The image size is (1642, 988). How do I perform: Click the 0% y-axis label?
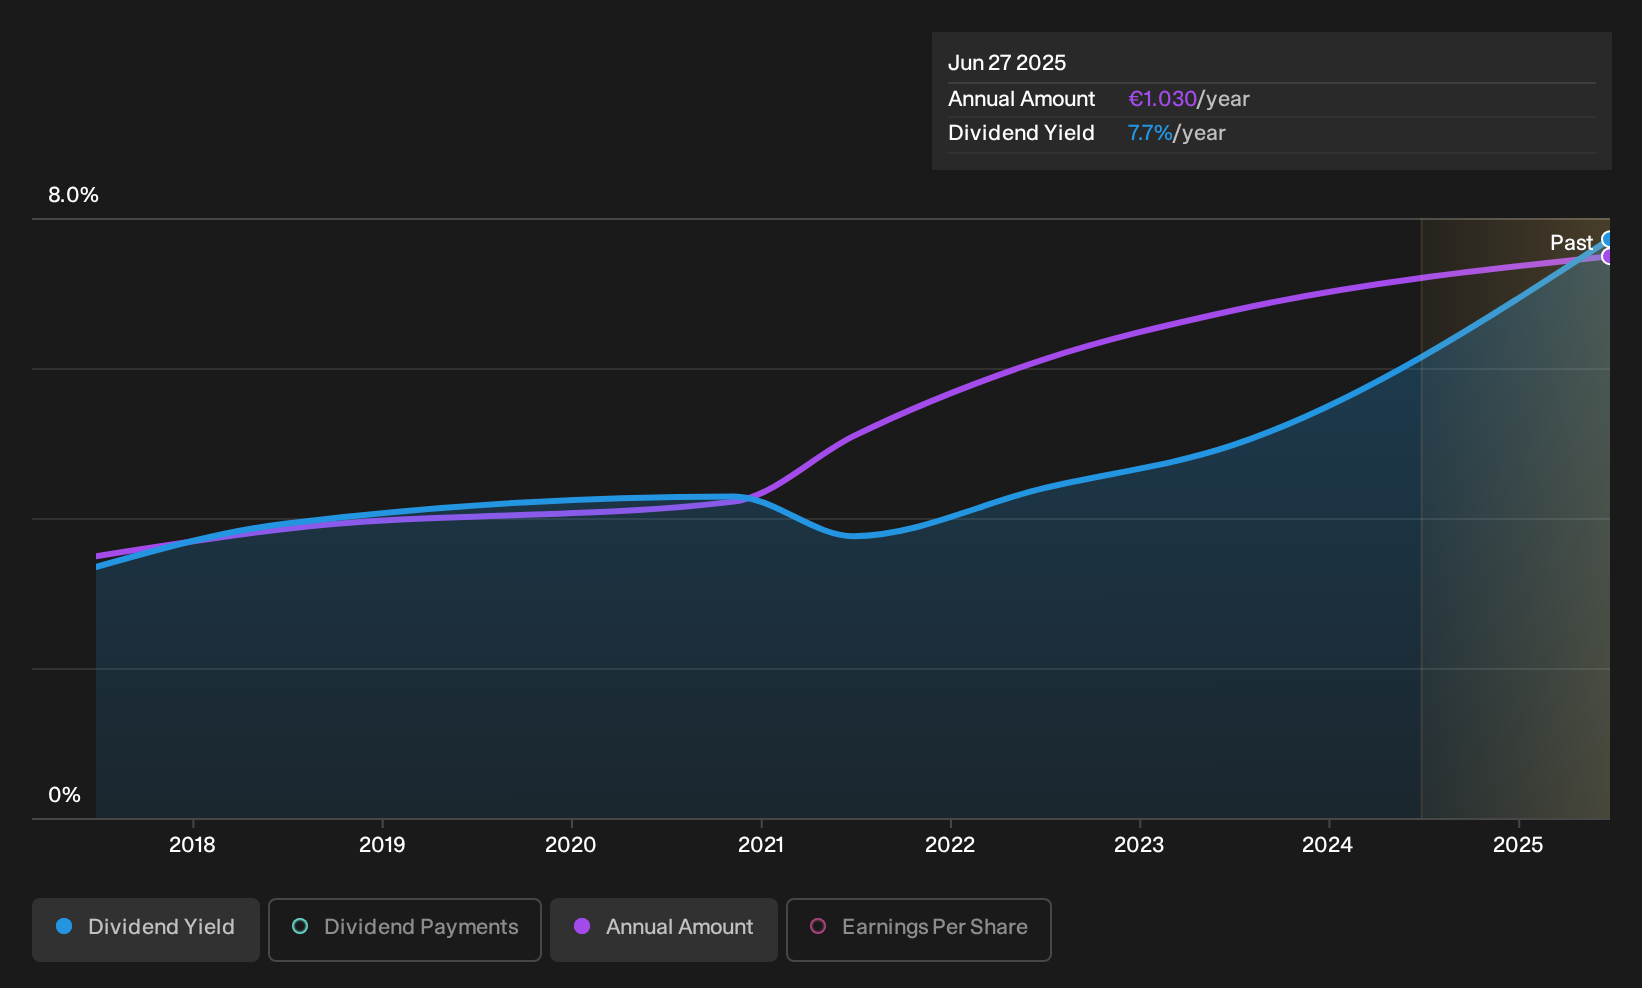click(x=64, y=795)
